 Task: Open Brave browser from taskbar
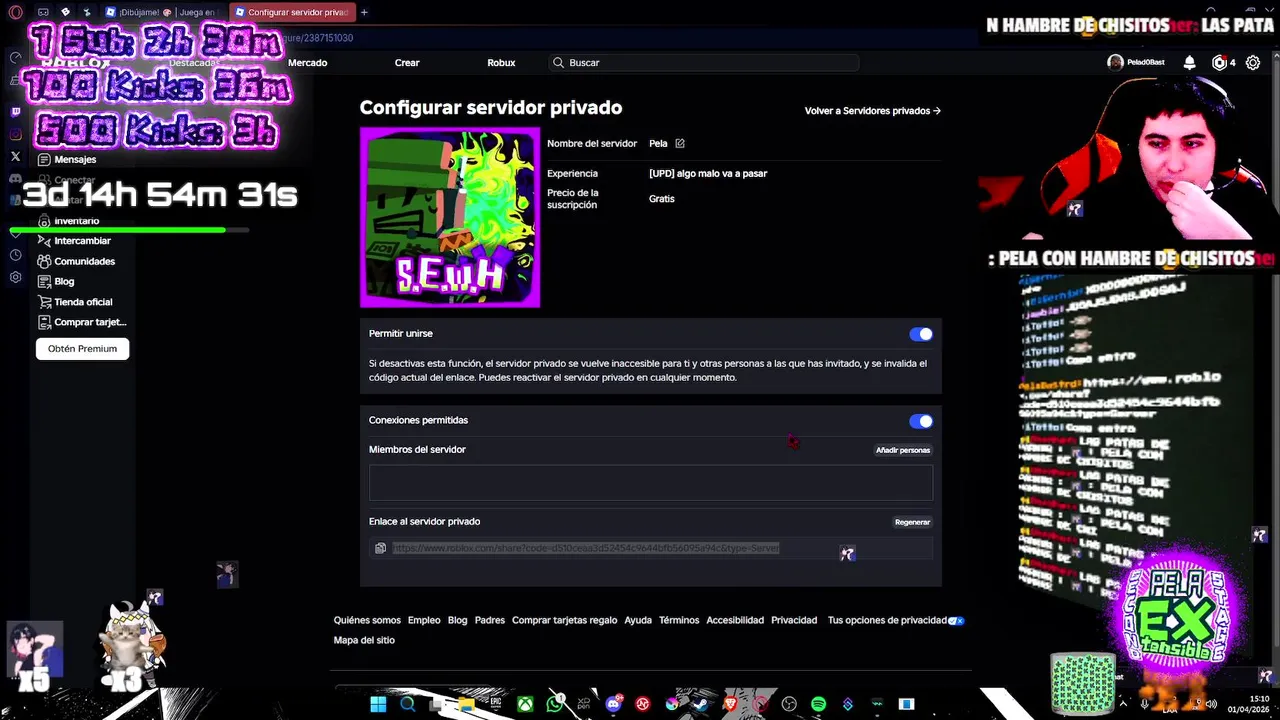[730, 704]
